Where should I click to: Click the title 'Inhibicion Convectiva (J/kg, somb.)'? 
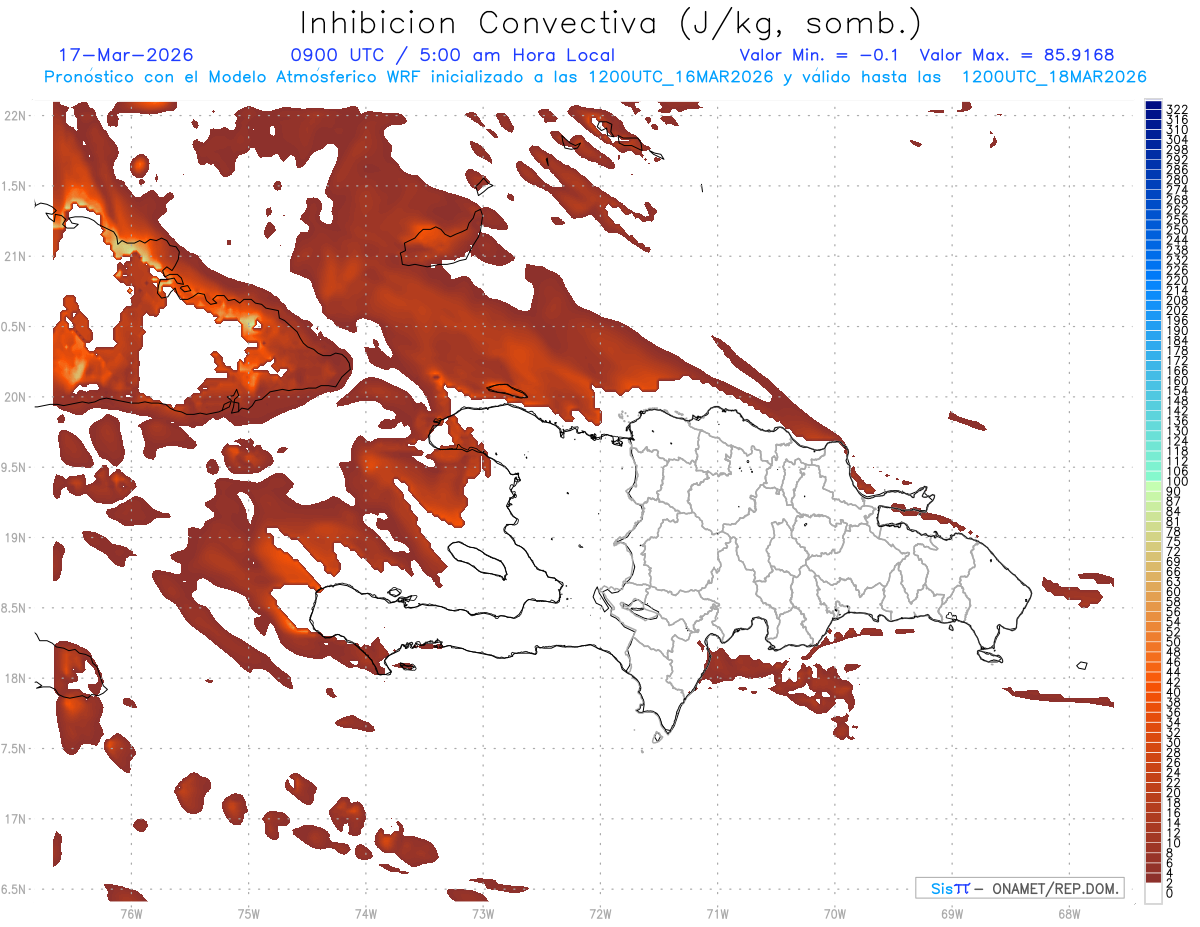pyautogui.click(x=611, y=23)
